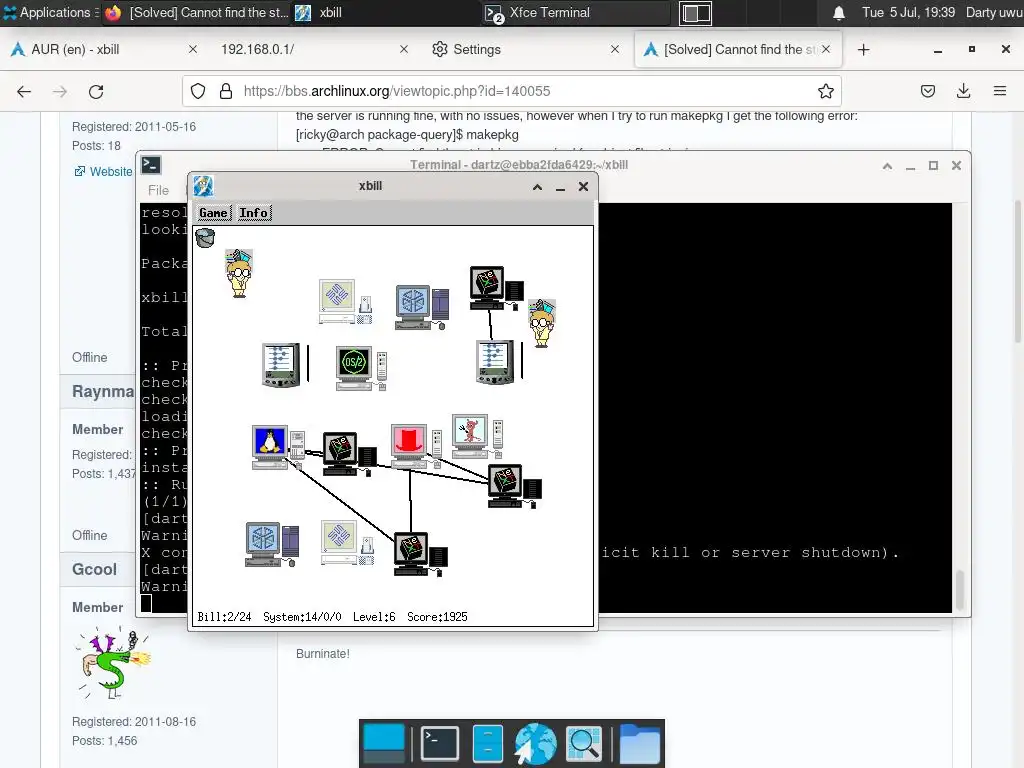Click the System:14/0/0 status text
The width and height of the screenshot is (1024, 768).
coord(302,617)
